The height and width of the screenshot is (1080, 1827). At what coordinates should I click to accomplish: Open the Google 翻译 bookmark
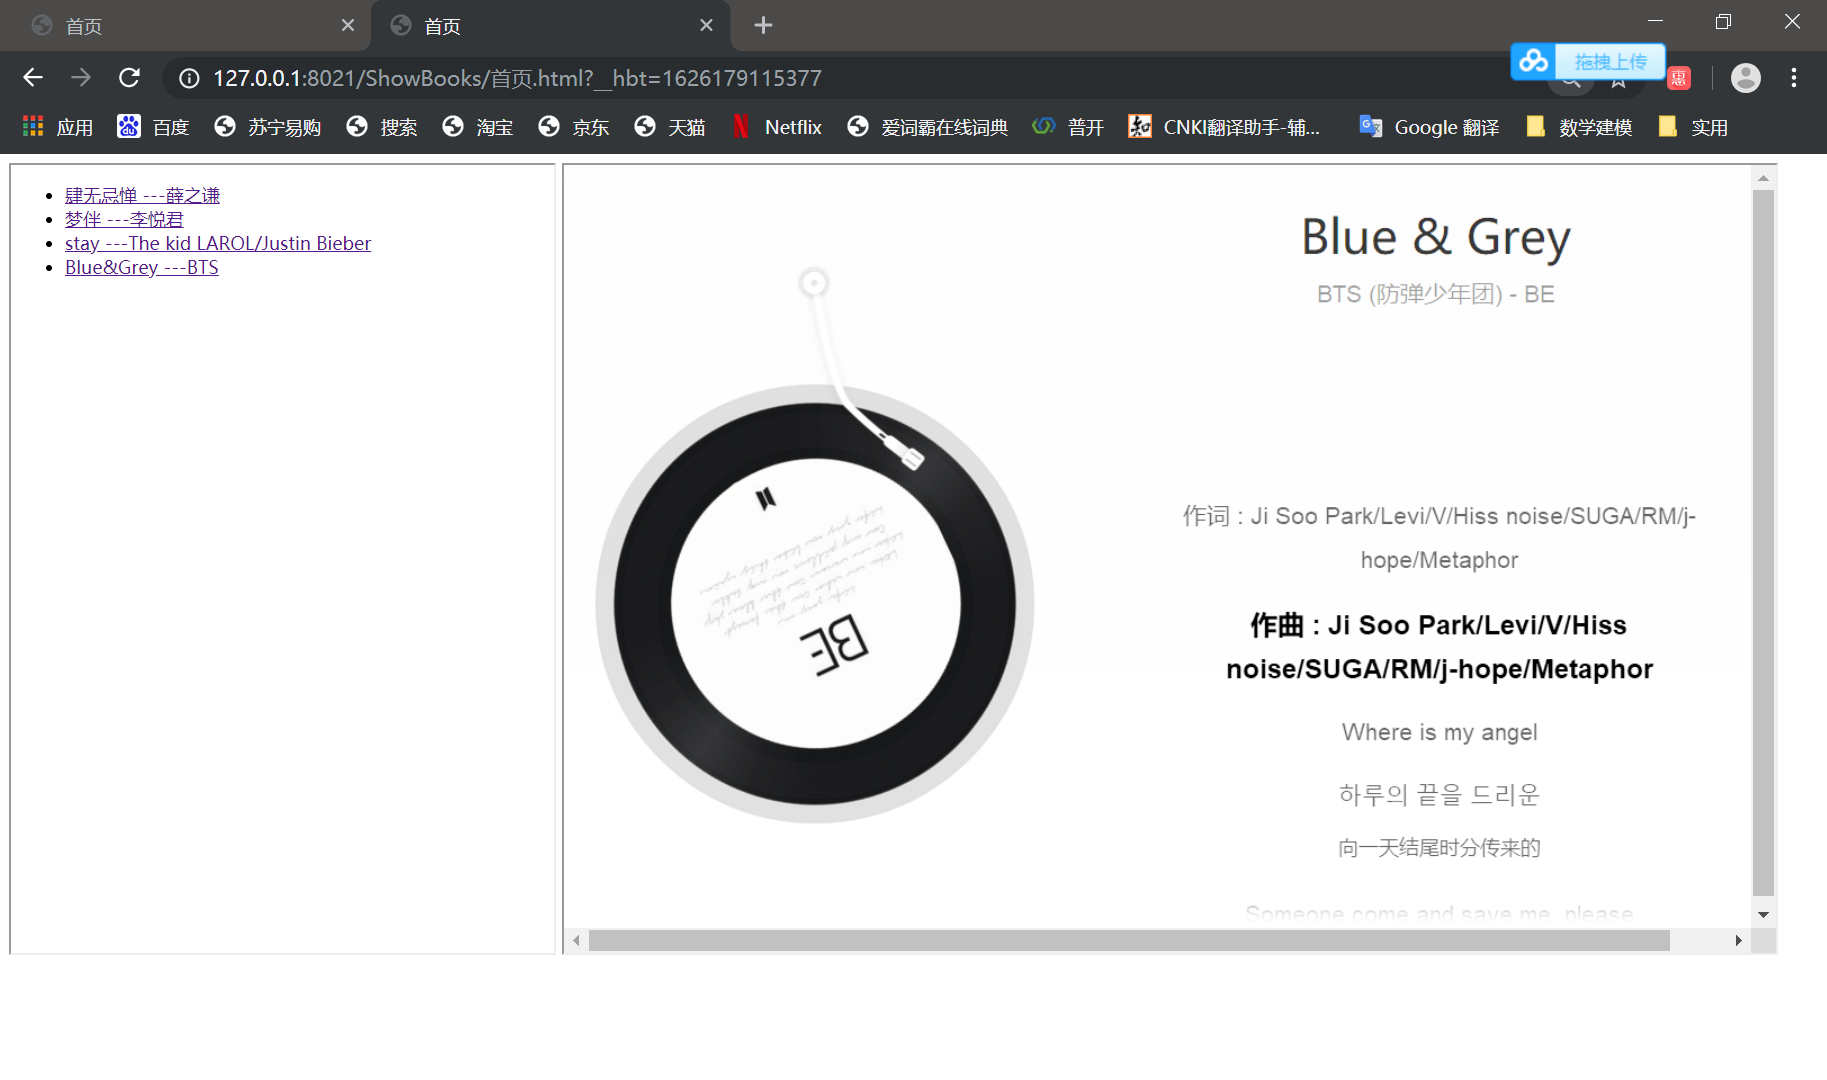coord(1429,127)
